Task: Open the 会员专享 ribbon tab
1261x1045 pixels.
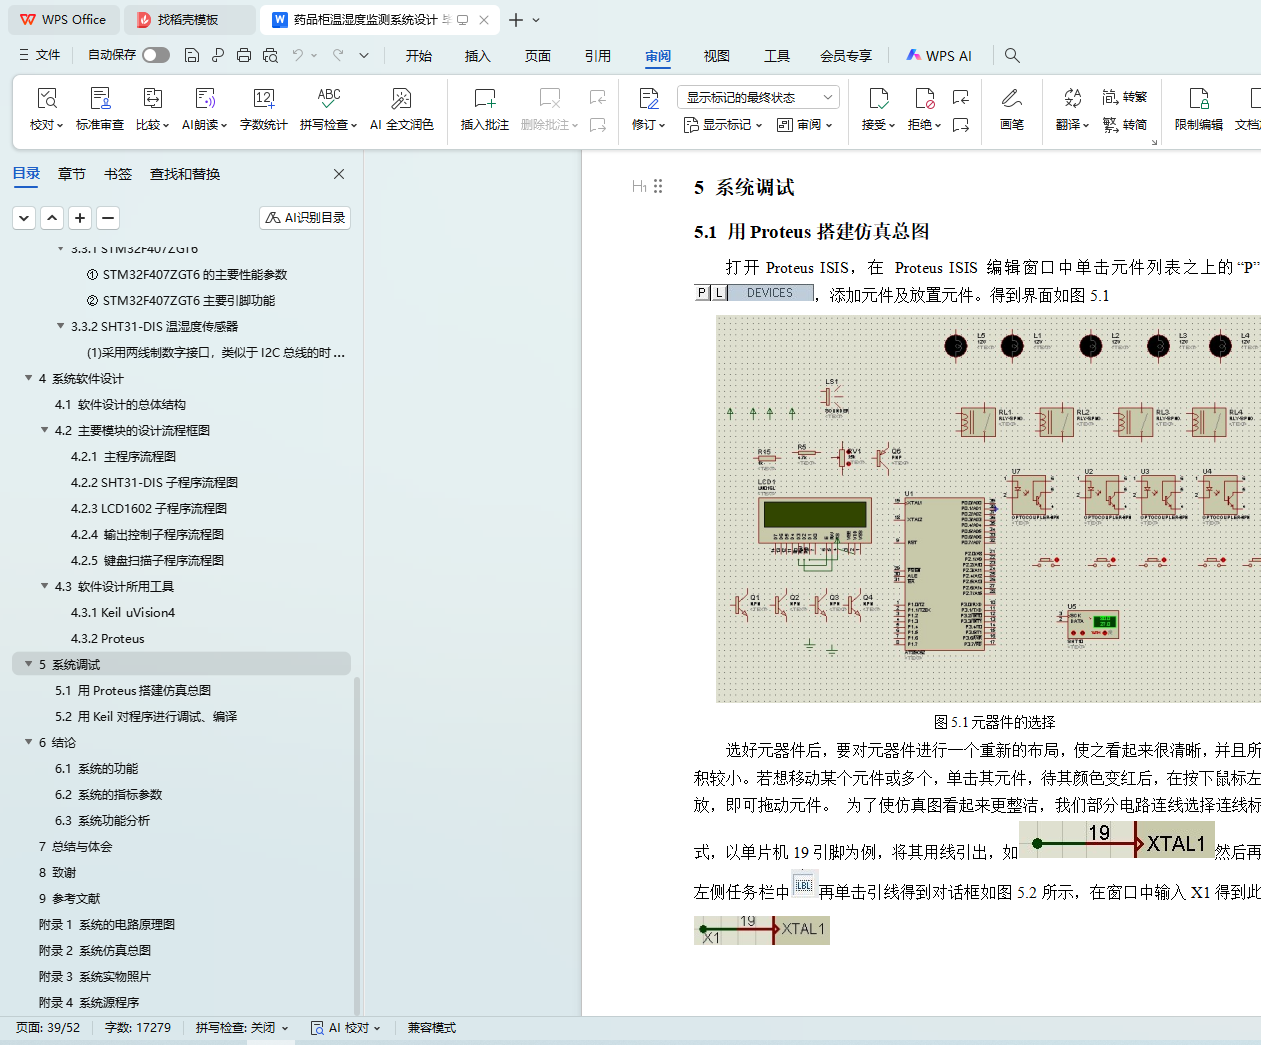Action: (x=846, y=56)
